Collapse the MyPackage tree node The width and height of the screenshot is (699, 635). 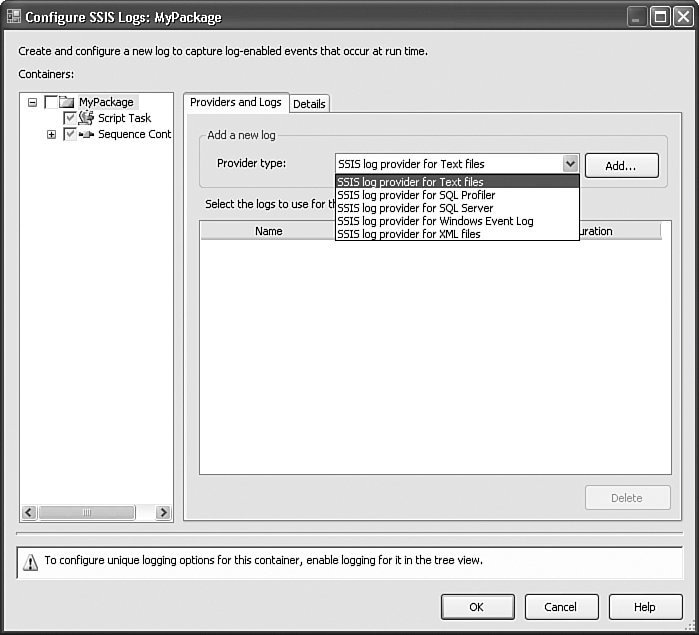pos(32,103)
